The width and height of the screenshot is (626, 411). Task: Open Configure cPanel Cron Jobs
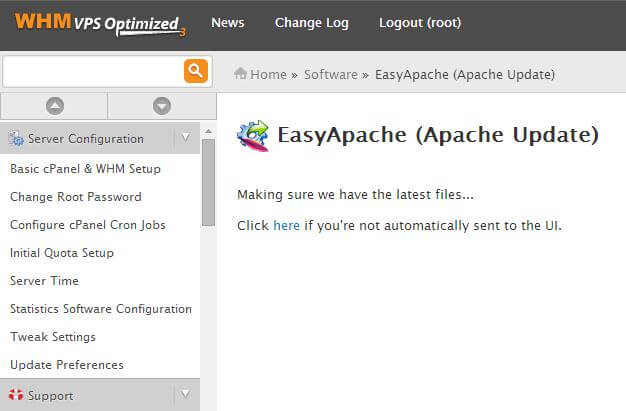pos(88,225)
